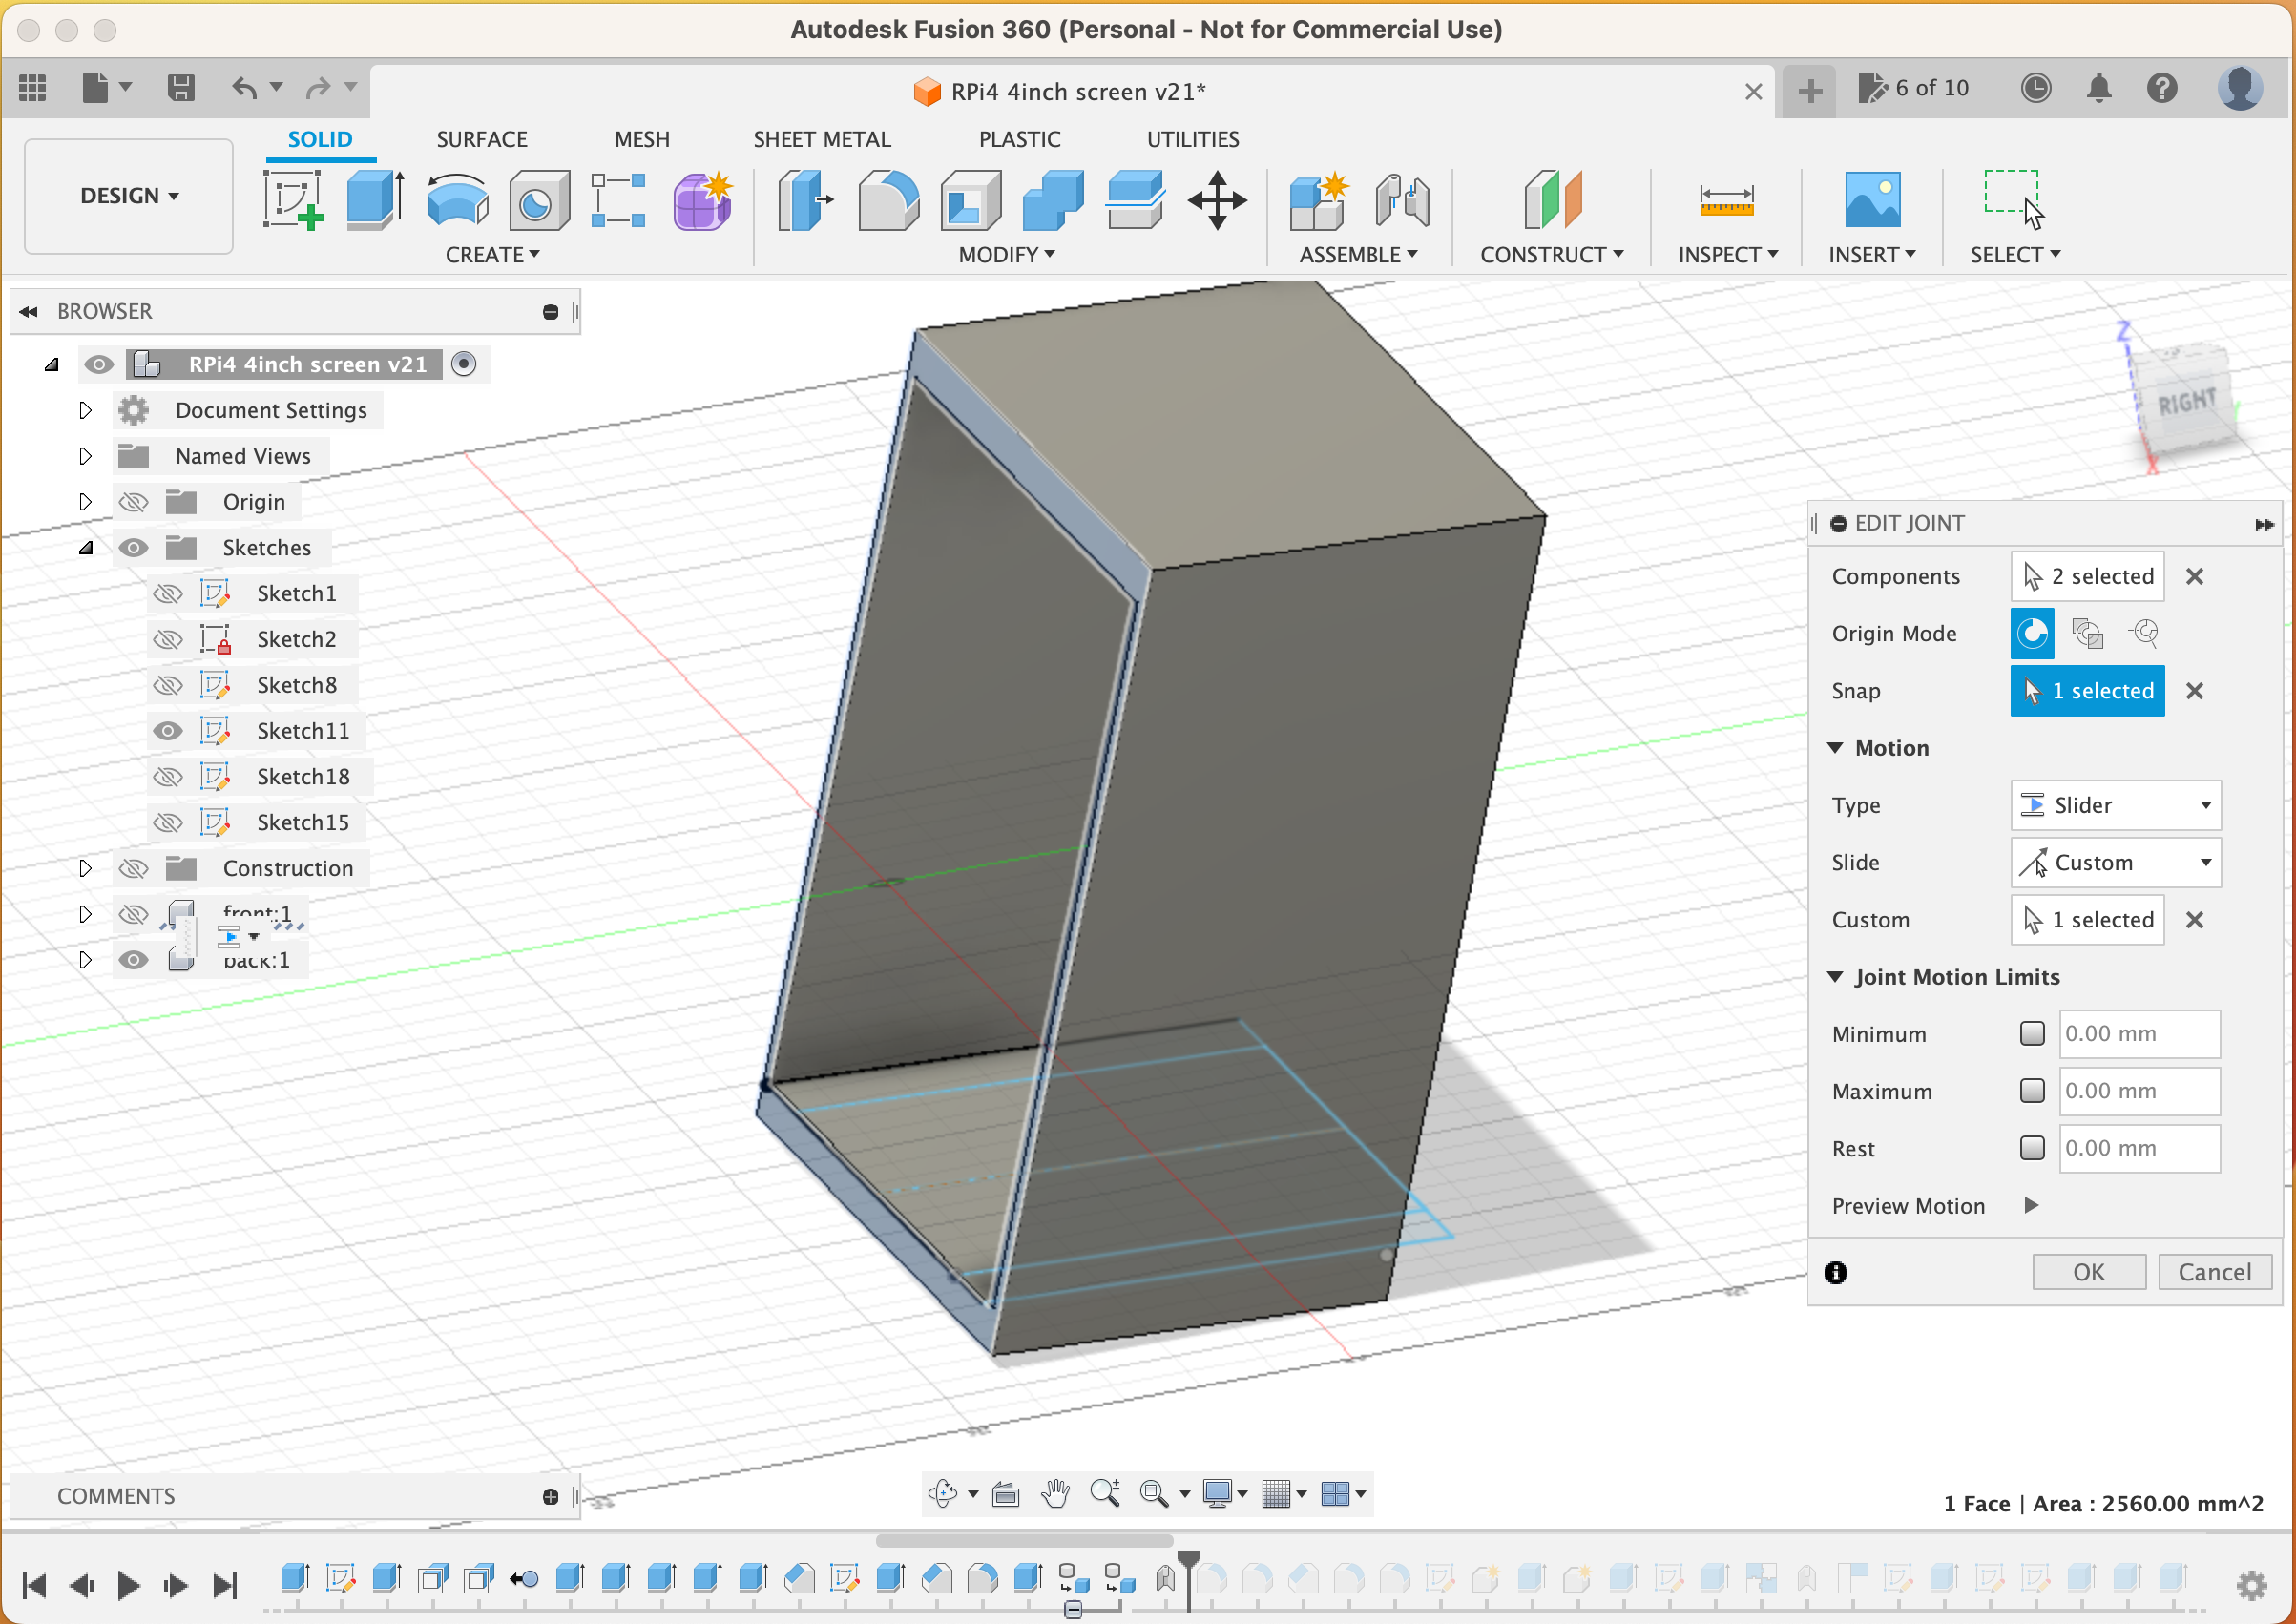Save the document with the floppy icon
The width and height of the screenshot is (2296, 1624).
[x=181, y=88]
